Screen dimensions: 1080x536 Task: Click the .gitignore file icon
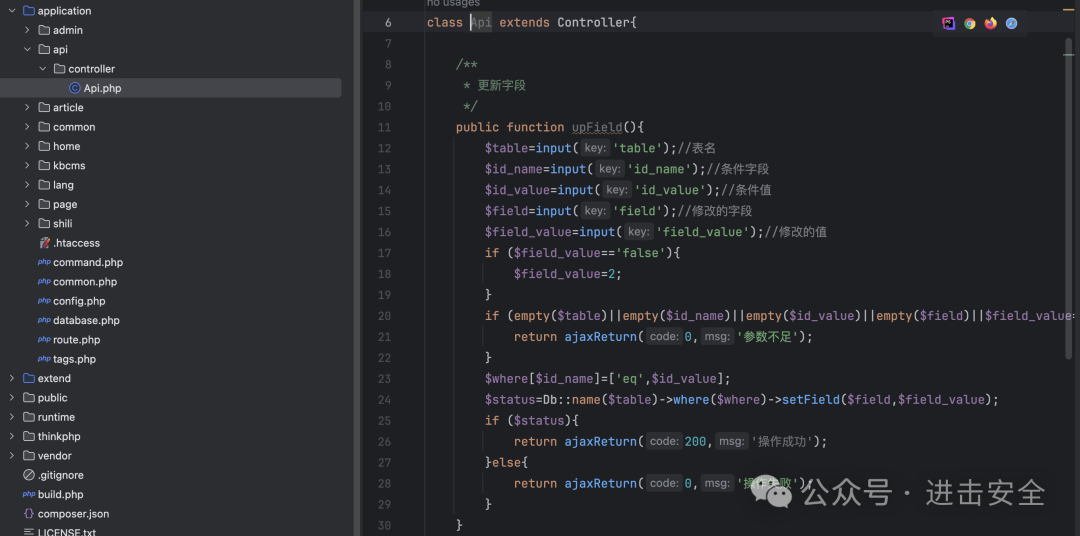point(29,475)
